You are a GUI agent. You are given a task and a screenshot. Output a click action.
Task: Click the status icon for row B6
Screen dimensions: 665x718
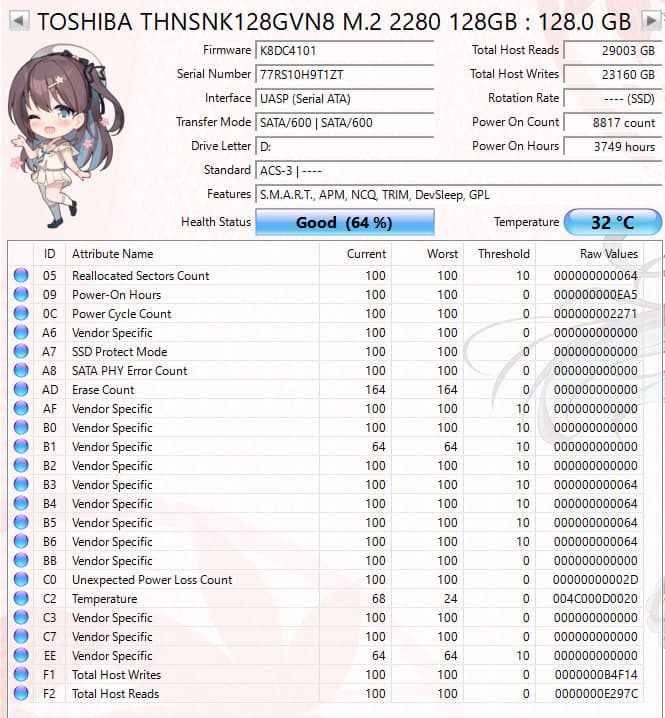21,541
